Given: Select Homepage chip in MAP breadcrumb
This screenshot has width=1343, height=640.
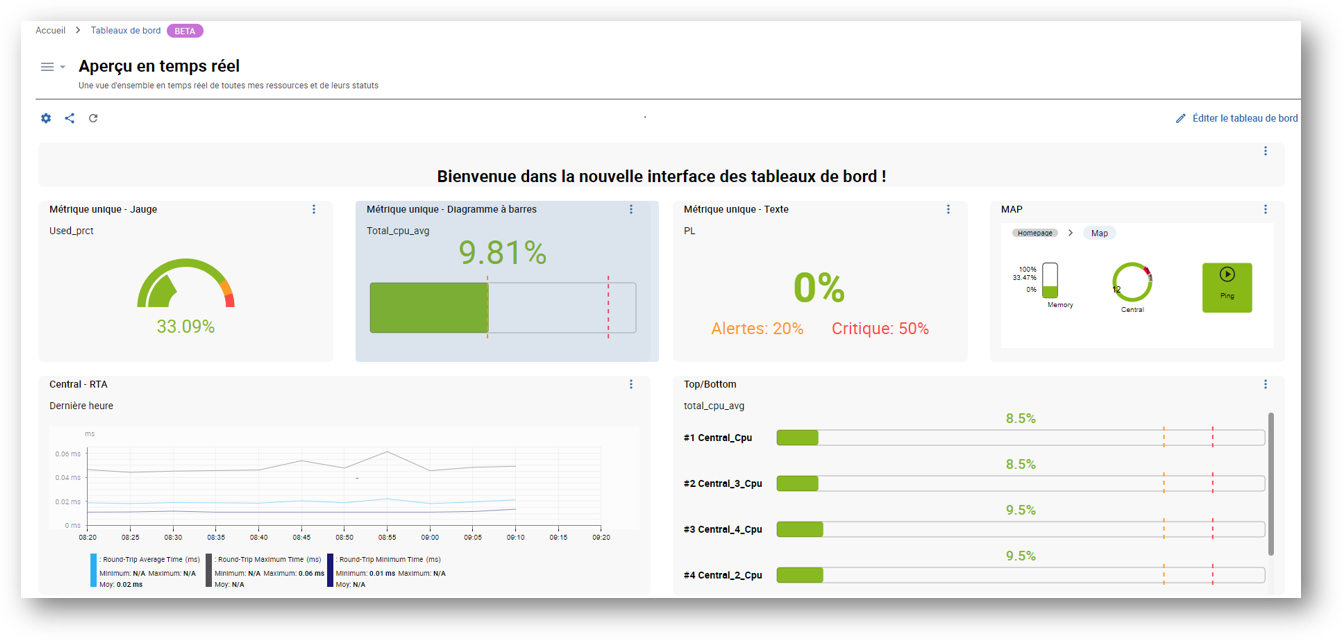Looking at the screenshot, I should (x=1034, y=233).
